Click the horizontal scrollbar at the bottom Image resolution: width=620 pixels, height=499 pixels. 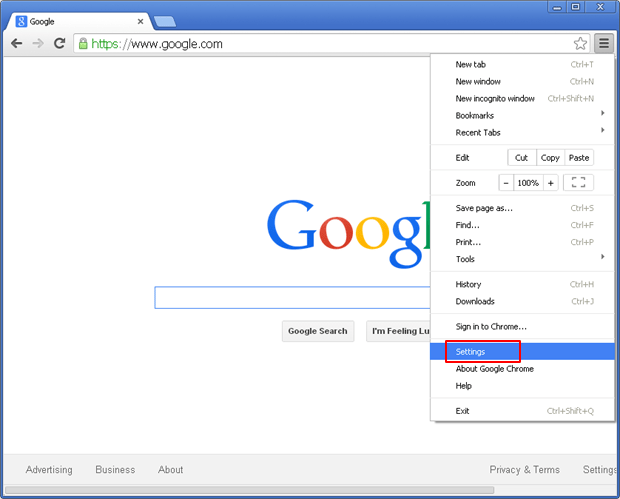tap(250, 490)
